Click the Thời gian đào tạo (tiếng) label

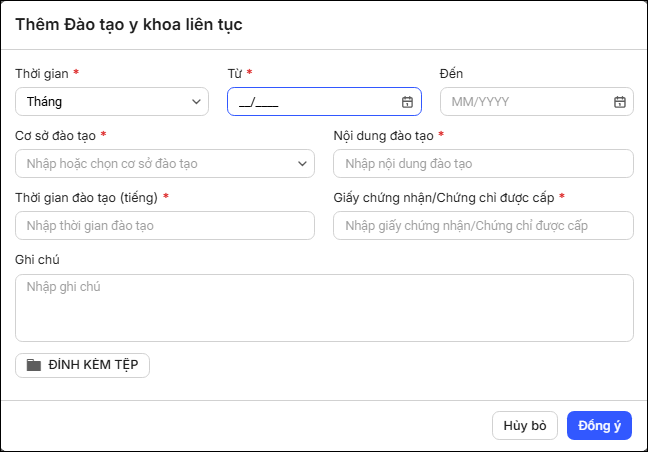pos(86,198)
